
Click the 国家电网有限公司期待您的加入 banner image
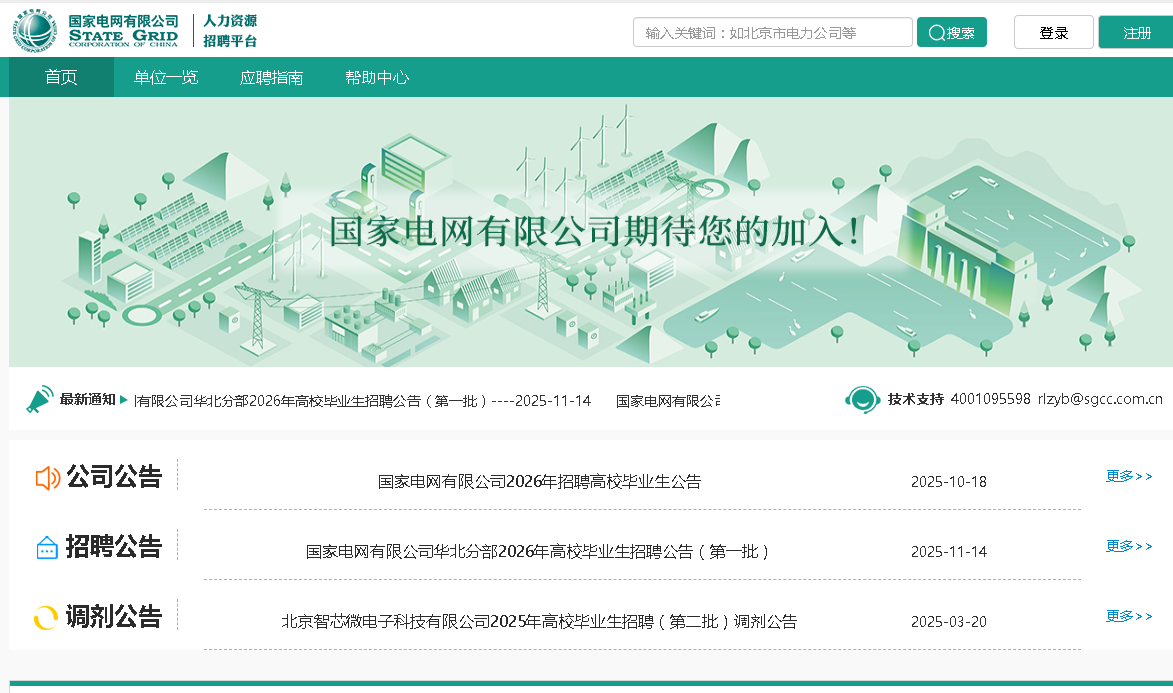tap(591, 231)
